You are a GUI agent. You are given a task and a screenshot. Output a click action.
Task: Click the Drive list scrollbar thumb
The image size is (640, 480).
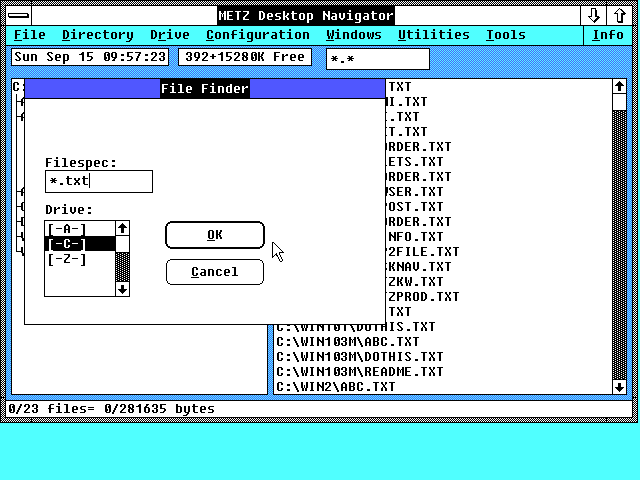click(122, 244)
